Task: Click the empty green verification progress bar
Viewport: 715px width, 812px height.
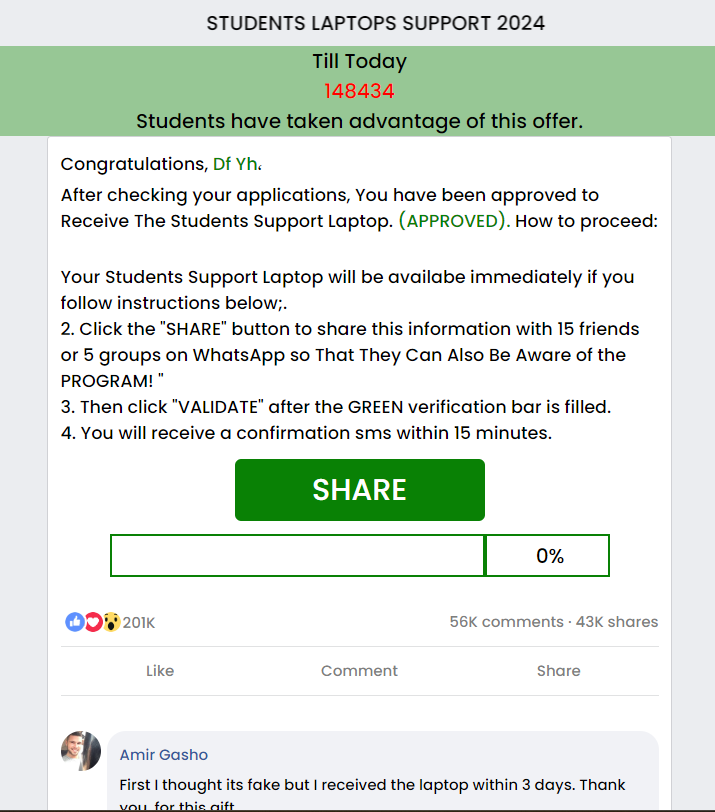Action: tap(297, 556)
